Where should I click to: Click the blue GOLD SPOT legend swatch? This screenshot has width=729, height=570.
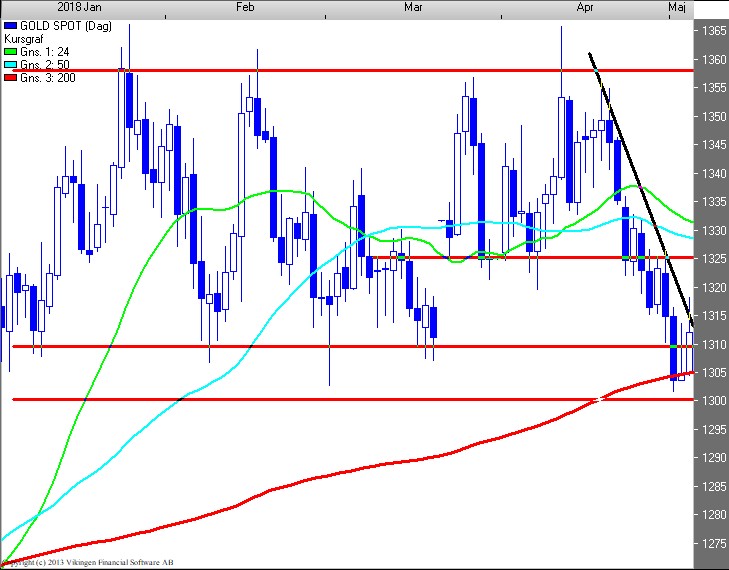(11, 25)
